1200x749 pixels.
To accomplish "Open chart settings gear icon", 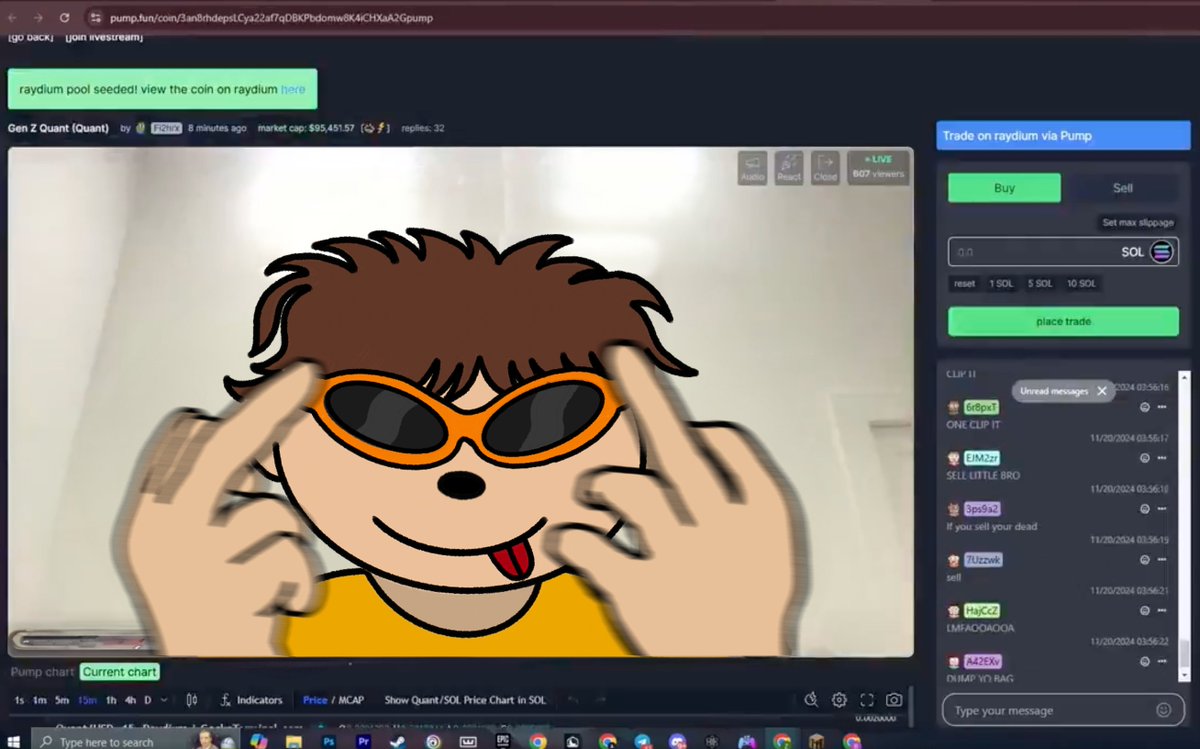I will click(x=839, y=700).
